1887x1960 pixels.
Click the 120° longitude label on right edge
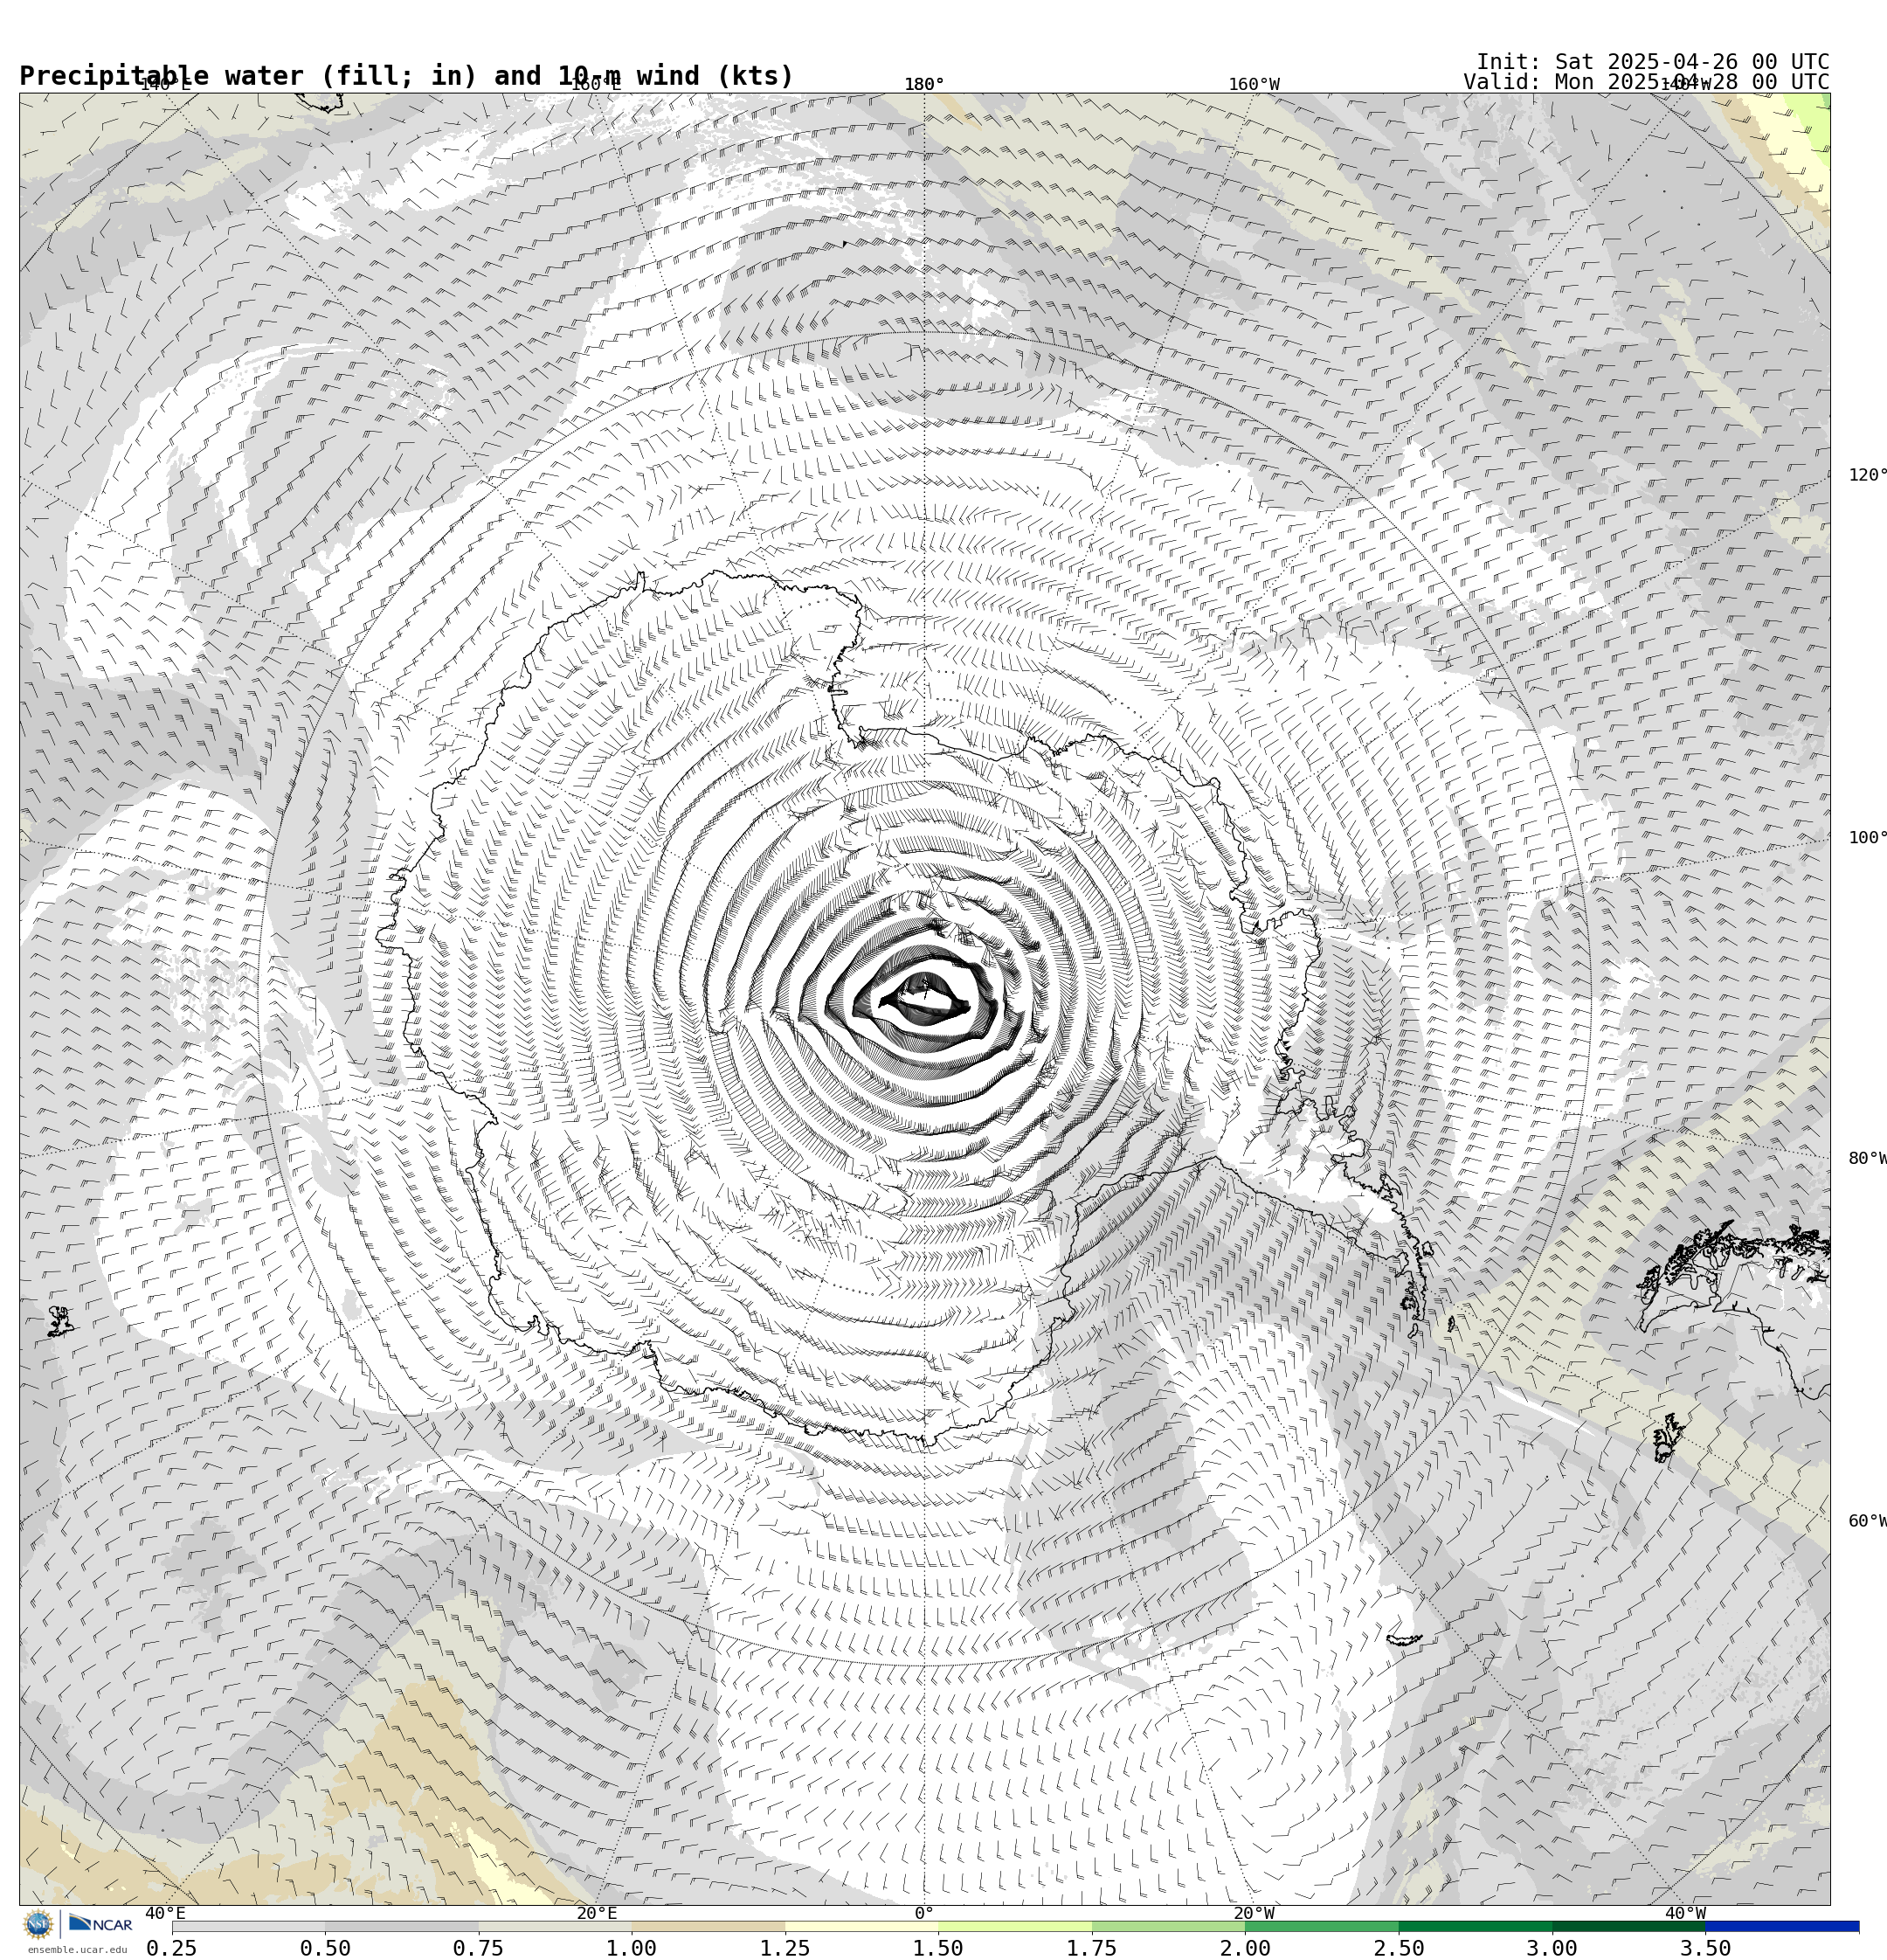coord(1867,475)
